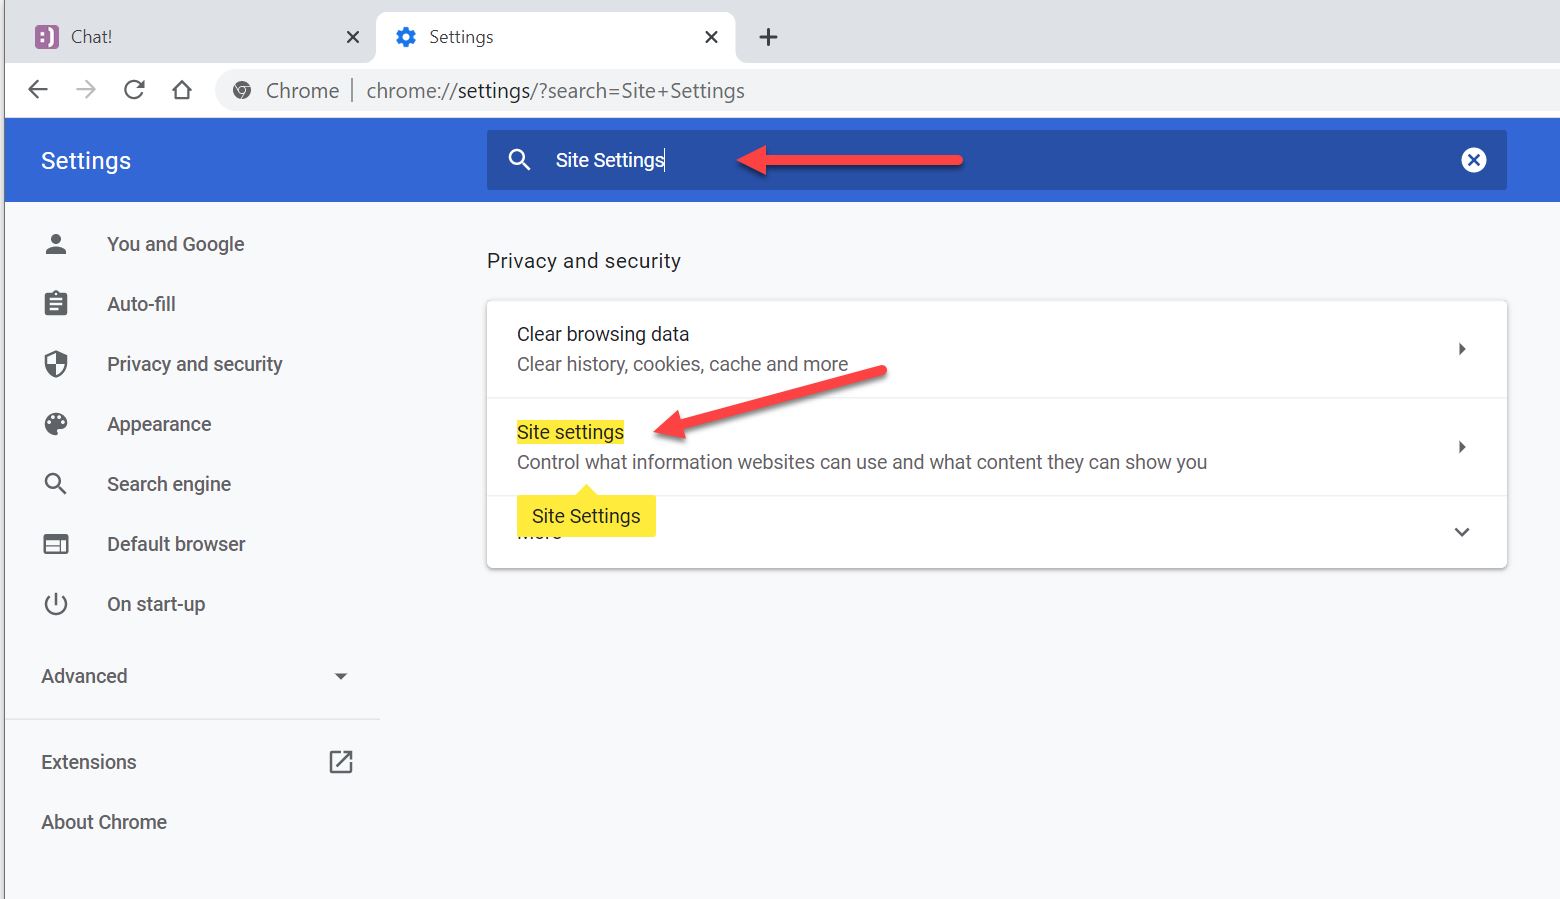Click the magnifier icon beside Search engine
Viewport: 1560px width, 899px height.
click(x=56, y=484)
